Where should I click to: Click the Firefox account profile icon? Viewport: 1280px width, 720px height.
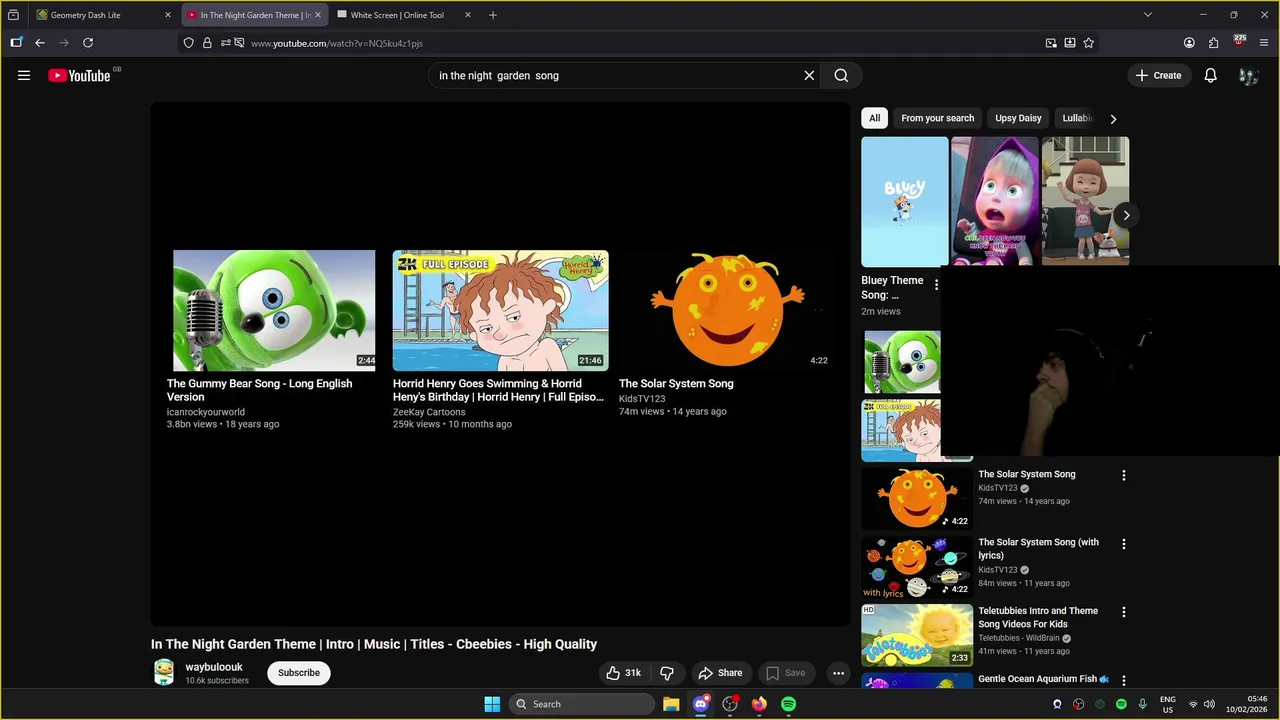click(x=1189, y=43)
